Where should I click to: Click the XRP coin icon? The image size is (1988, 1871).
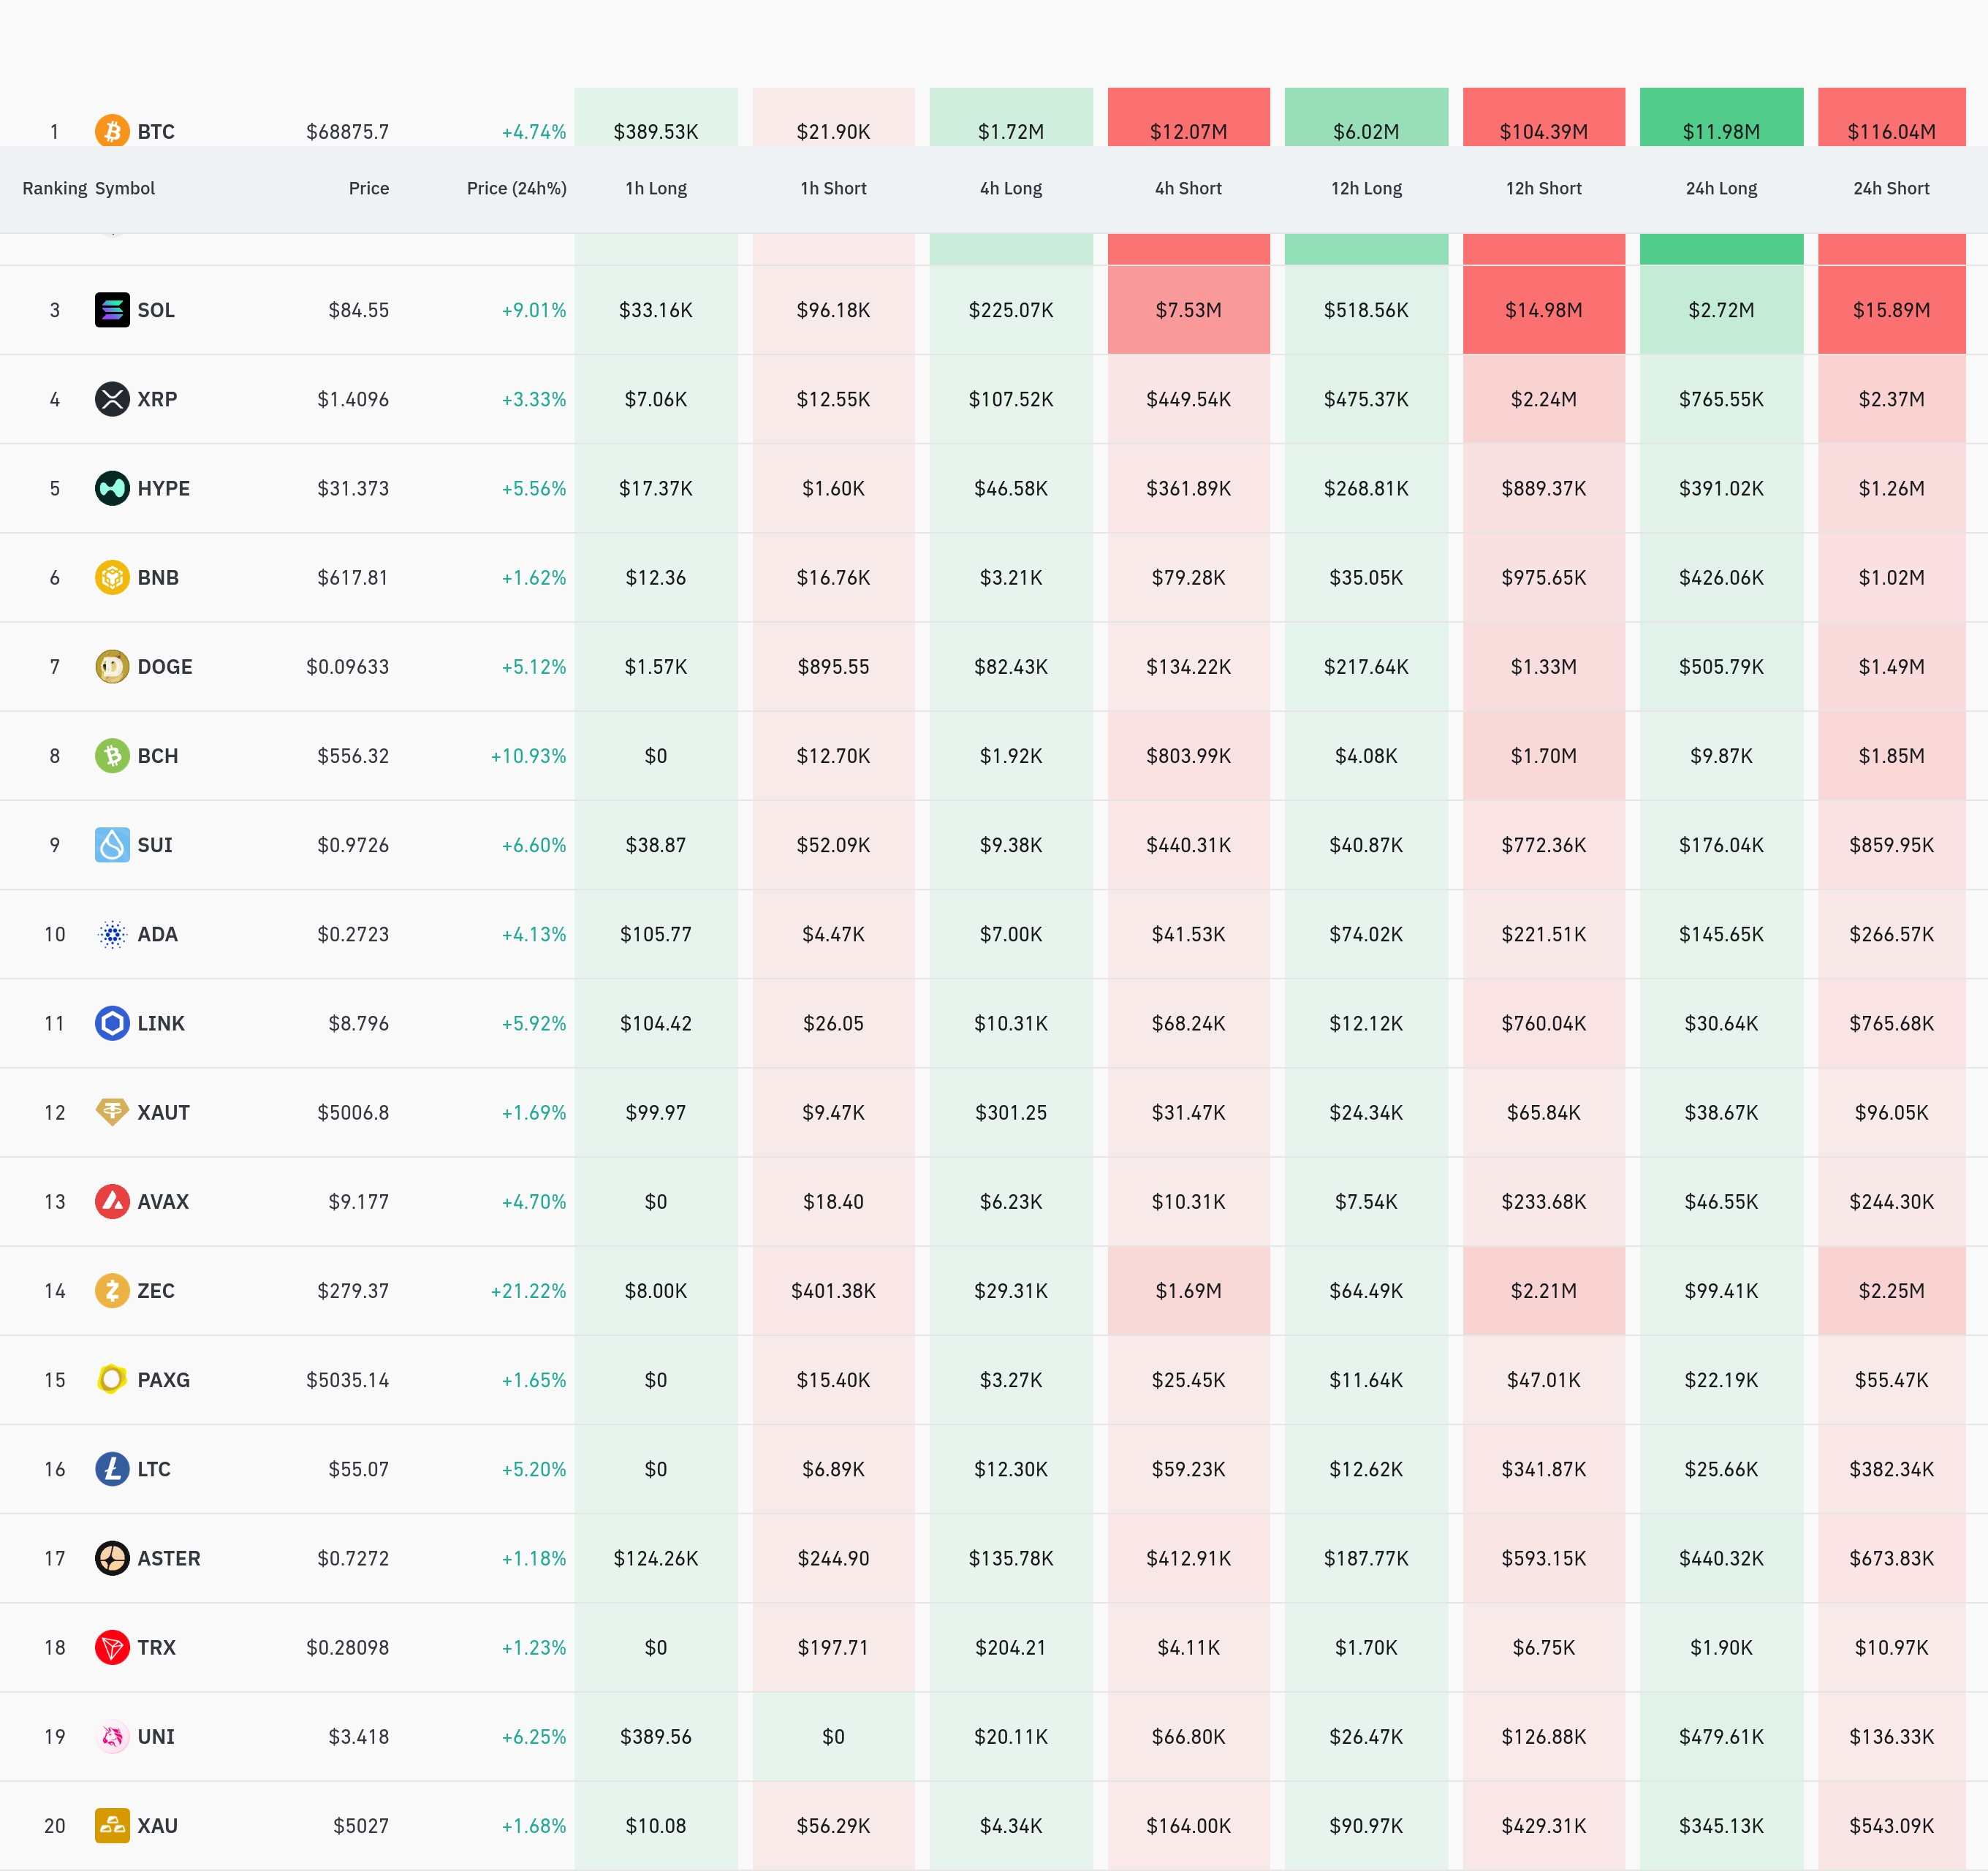[112, 399]
